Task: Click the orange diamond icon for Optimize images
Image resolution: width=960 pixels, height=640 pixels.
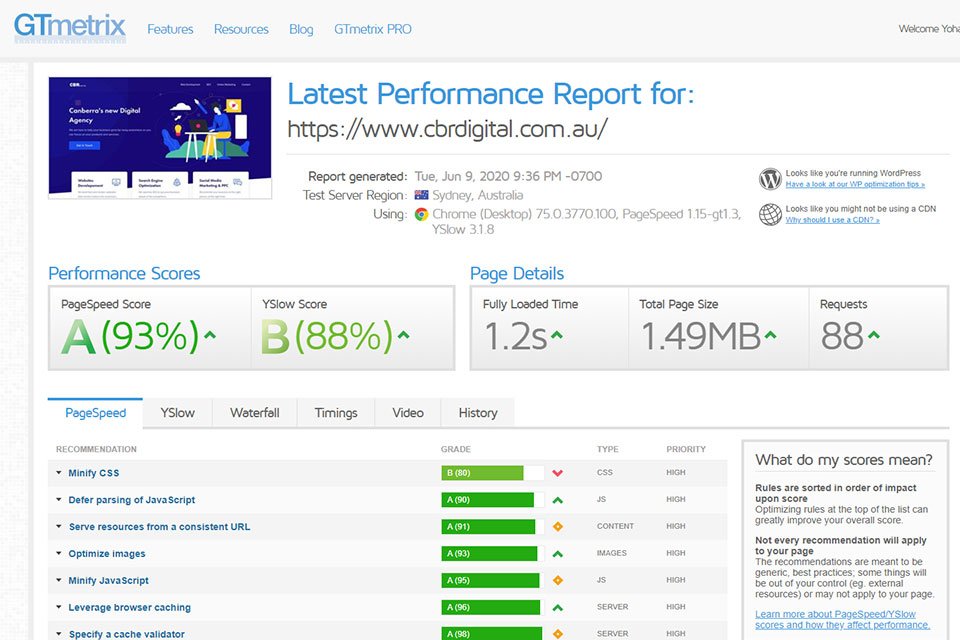Action: (558, 554)
